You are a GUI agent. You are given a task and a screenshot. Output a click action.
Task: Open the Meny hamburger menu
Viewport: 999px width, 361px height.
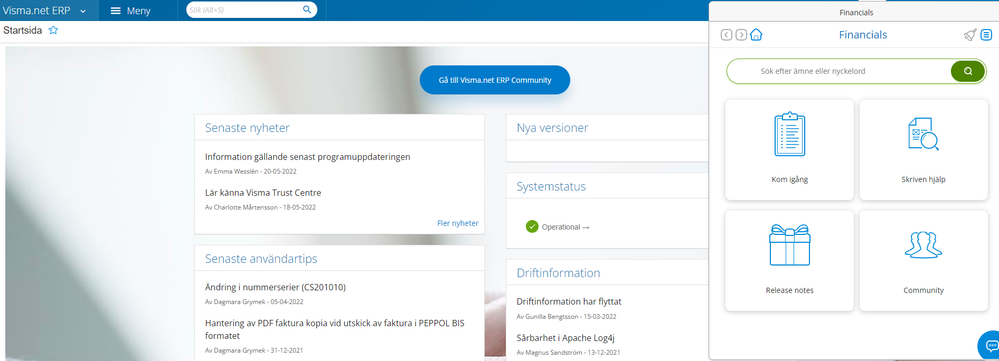130,11
